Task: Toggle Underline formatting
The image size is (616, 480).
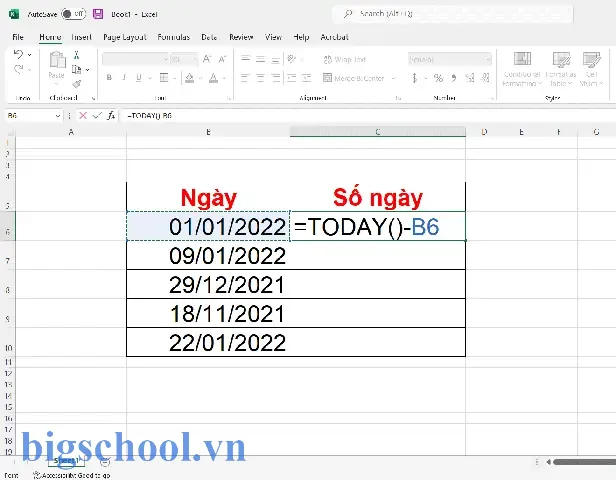Action: pyautogui.click(x=139, y=78)
